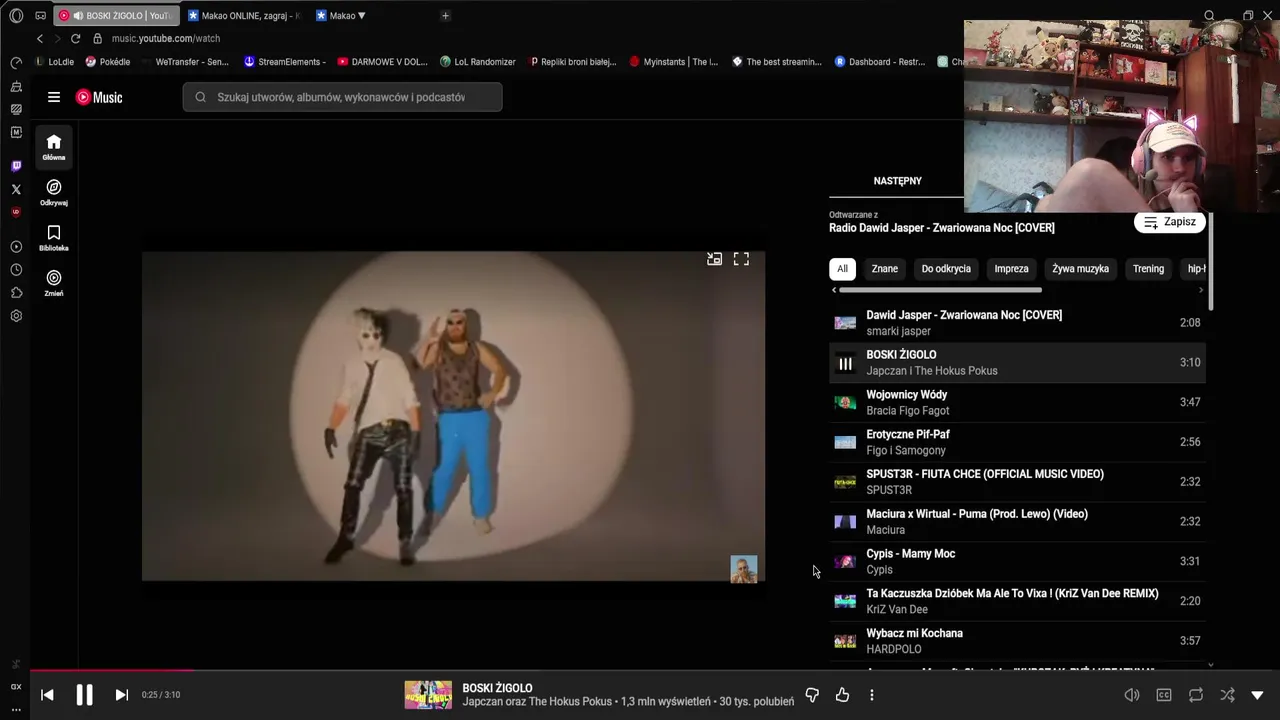The height and width of the screenshot is (720, 1280).
Task: Skip to next track
Action: [x=121, y=695]
